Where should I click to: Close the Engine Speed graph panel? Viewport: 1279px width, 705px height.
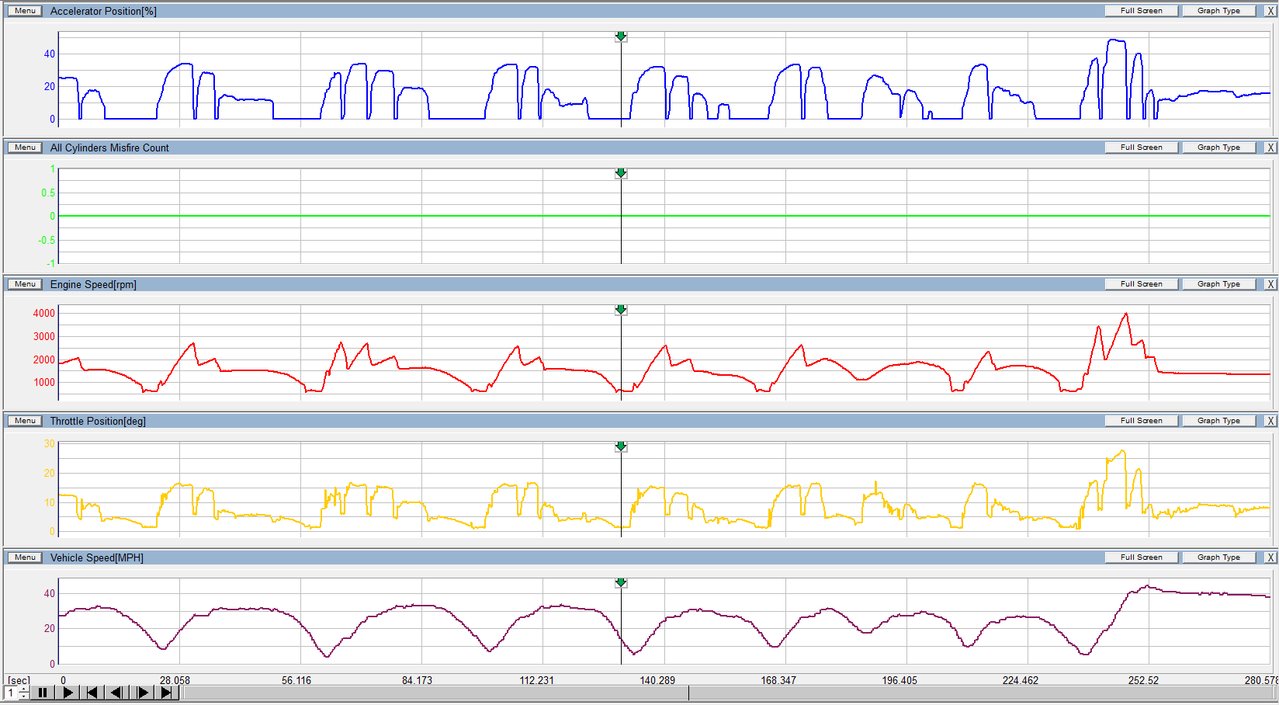point(1270,284)
